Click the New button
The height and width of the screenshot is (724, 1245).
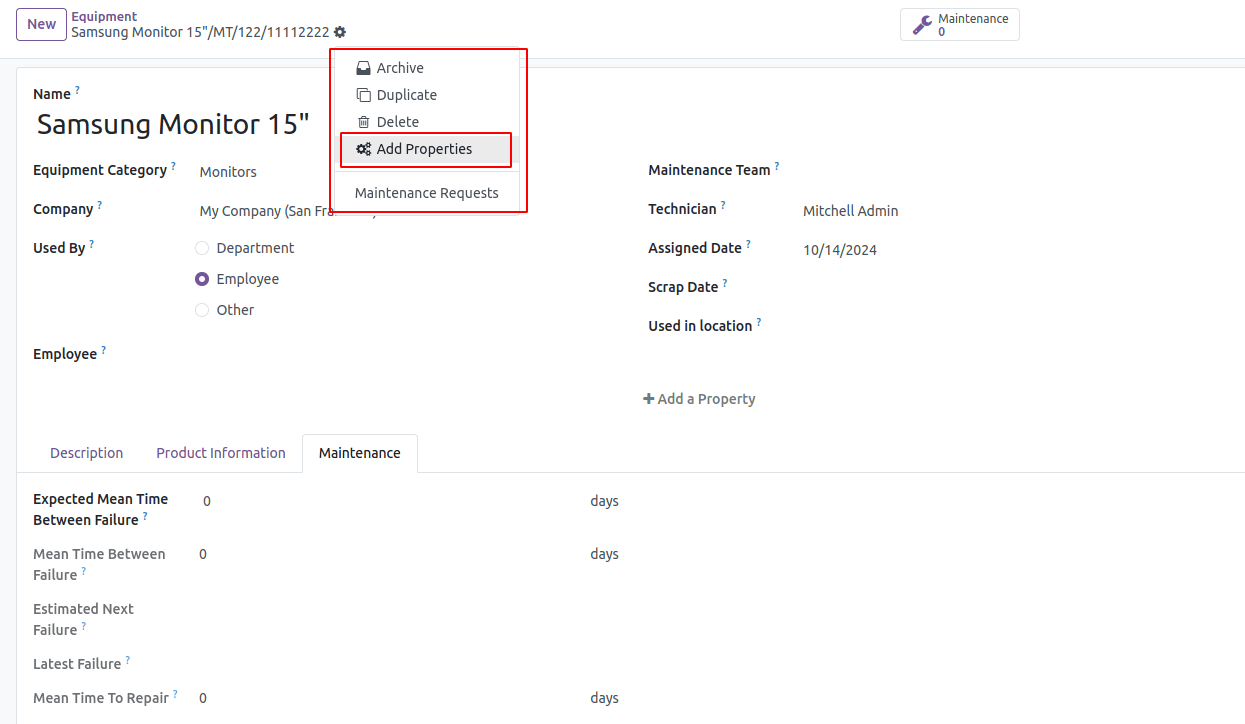[41, 24]
